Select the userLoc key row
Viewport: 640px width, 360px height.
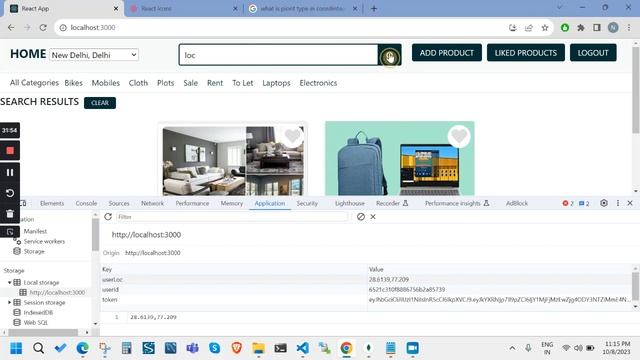click(x=366, y=280)
